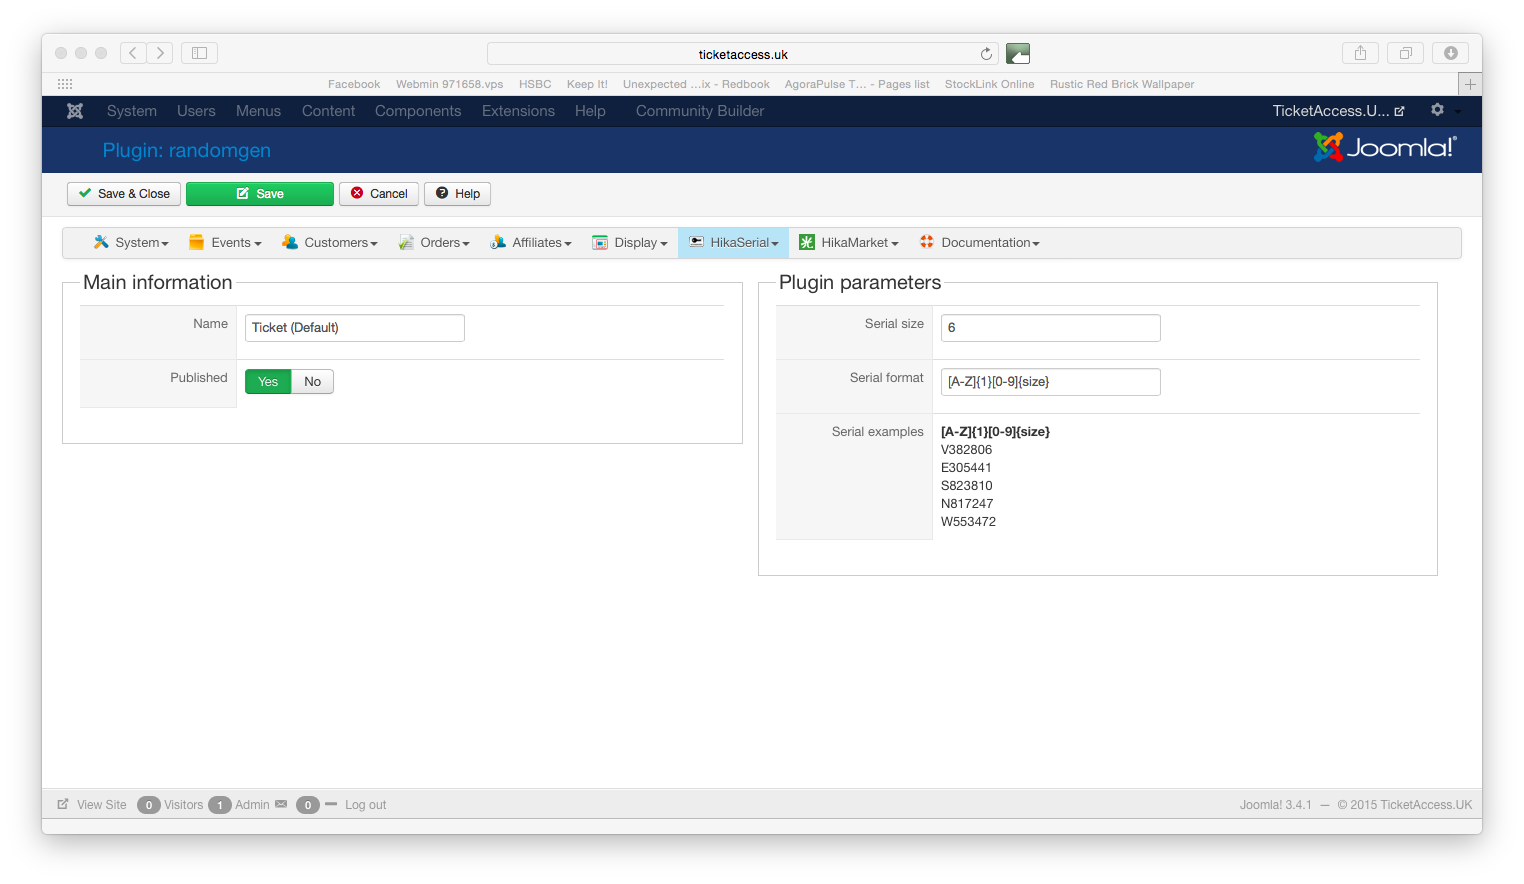The height and width of the screenshot is (884, 1524).
Task: Click the Serial size input field
Action: click(1051, 328)
